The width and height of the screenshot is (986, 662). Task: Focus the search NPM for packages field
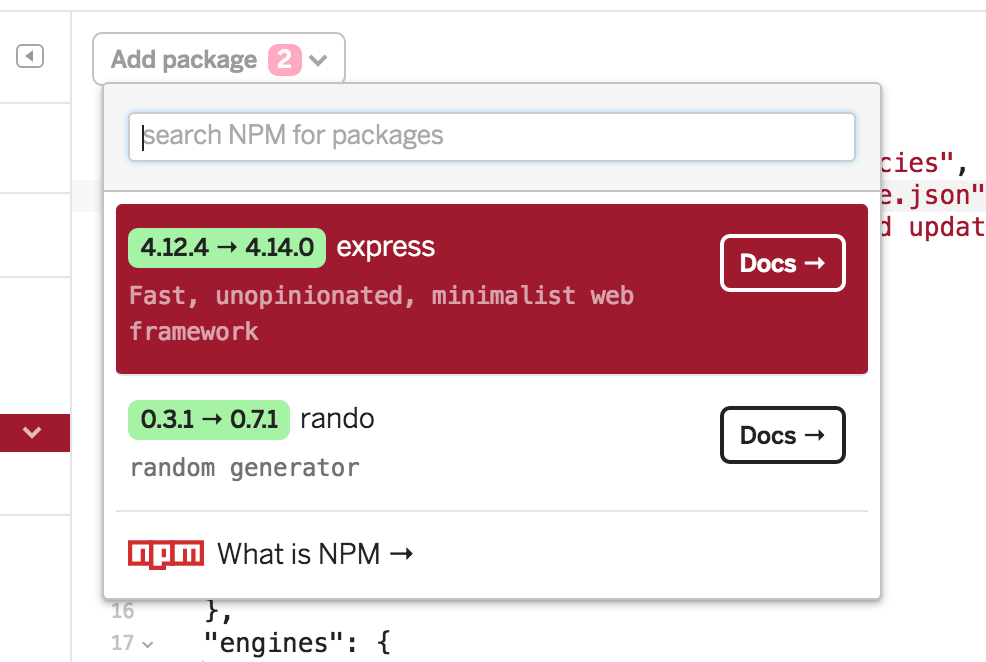pyautogui.click(x=492, y=136)
